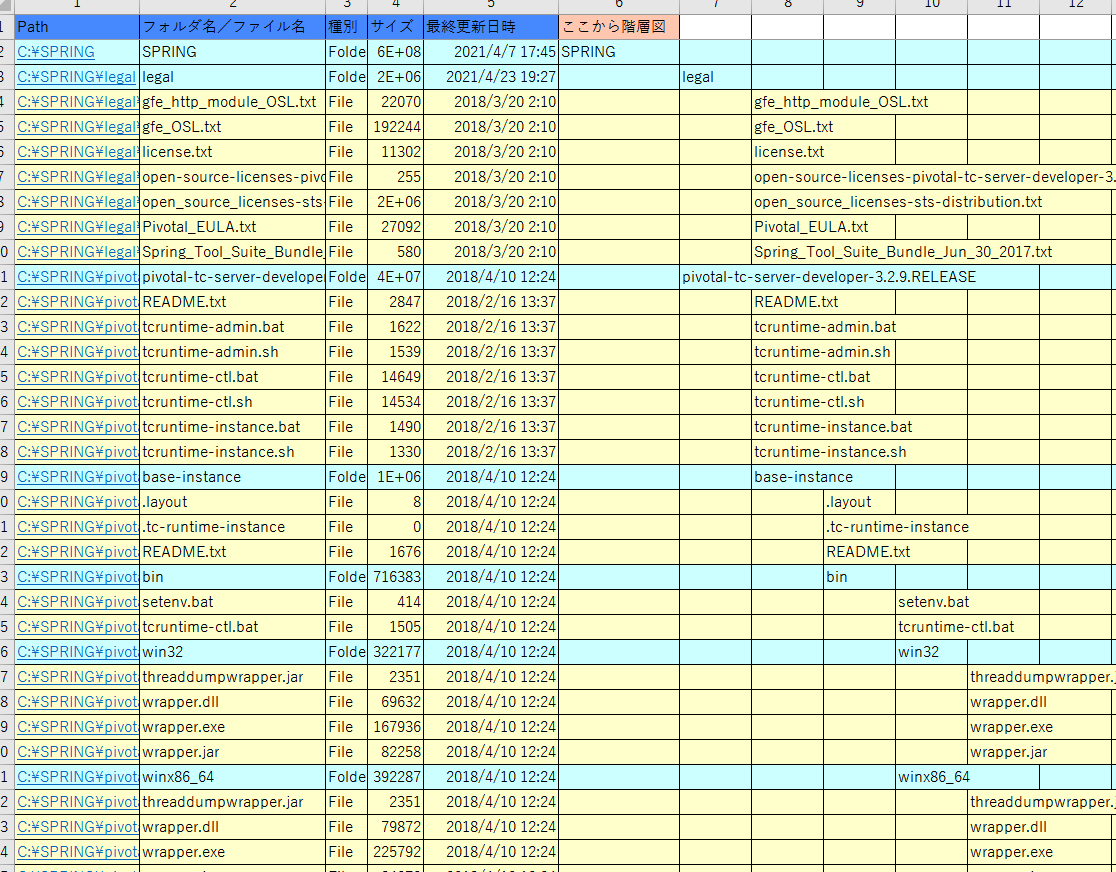The height and width of the screenshot is (872, 1116).
Task: Select column 6 via its column header
Action: tap(618, 6)
